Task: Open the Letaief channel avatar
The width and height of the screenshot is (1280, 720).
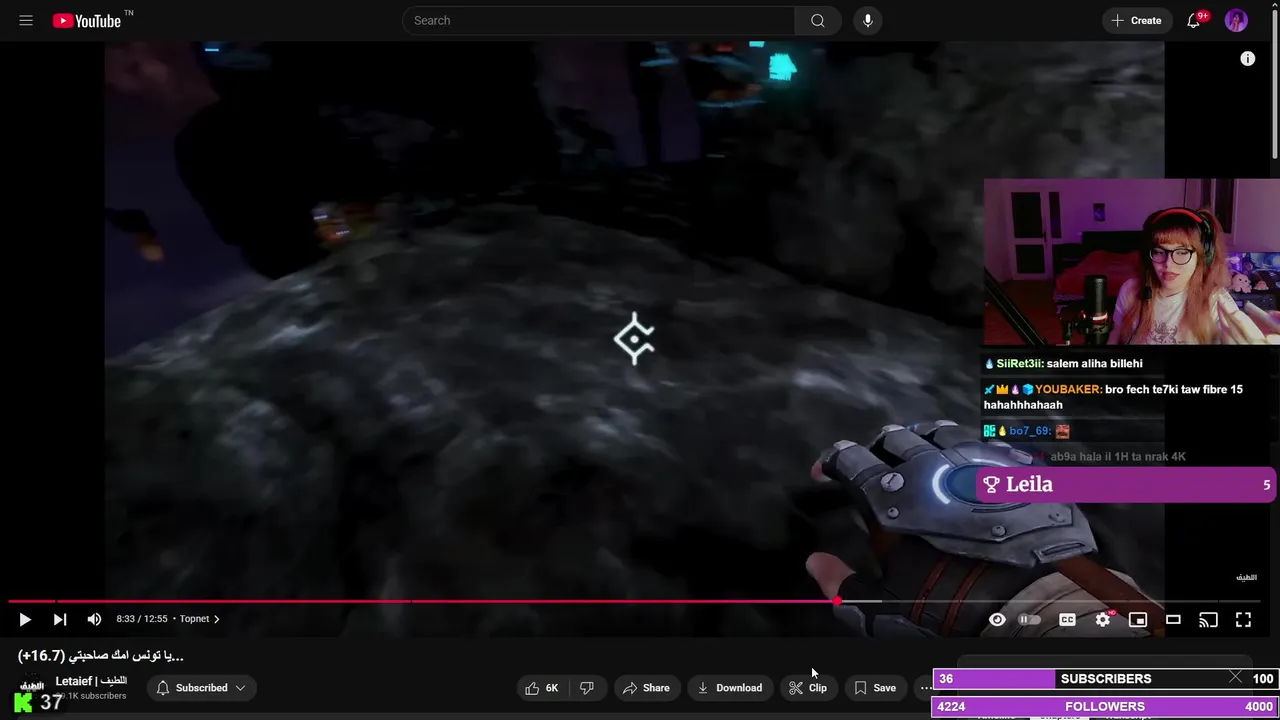Action: 32,688
